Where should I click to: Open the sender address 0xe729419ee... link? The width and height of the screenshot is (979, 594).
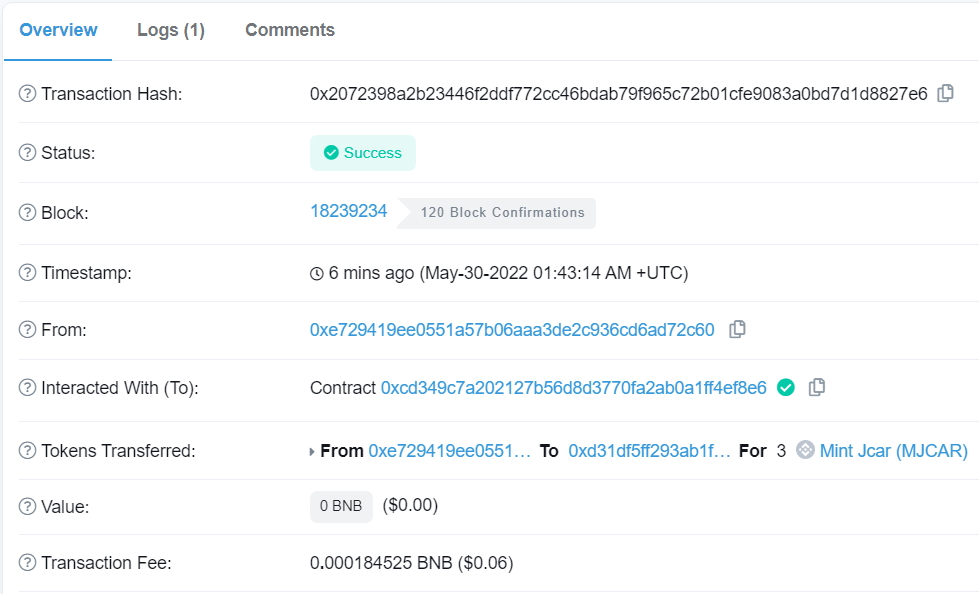[512, 329]
